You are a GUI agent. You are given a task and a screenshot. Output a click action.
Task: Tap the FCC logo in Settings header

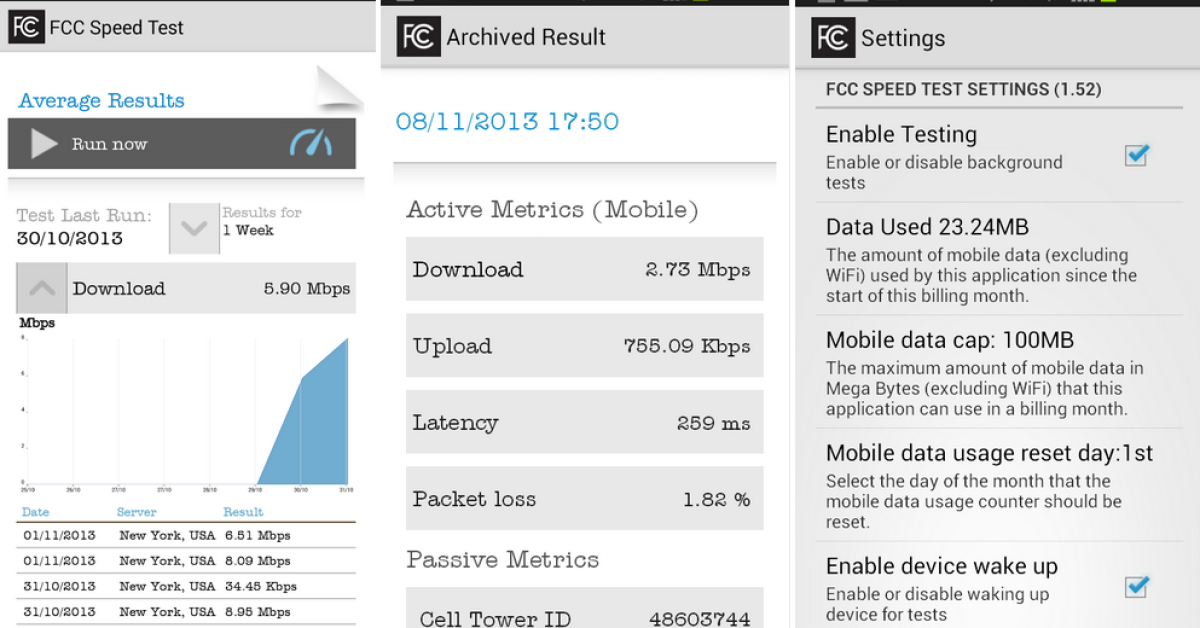[x=834, y=38]
